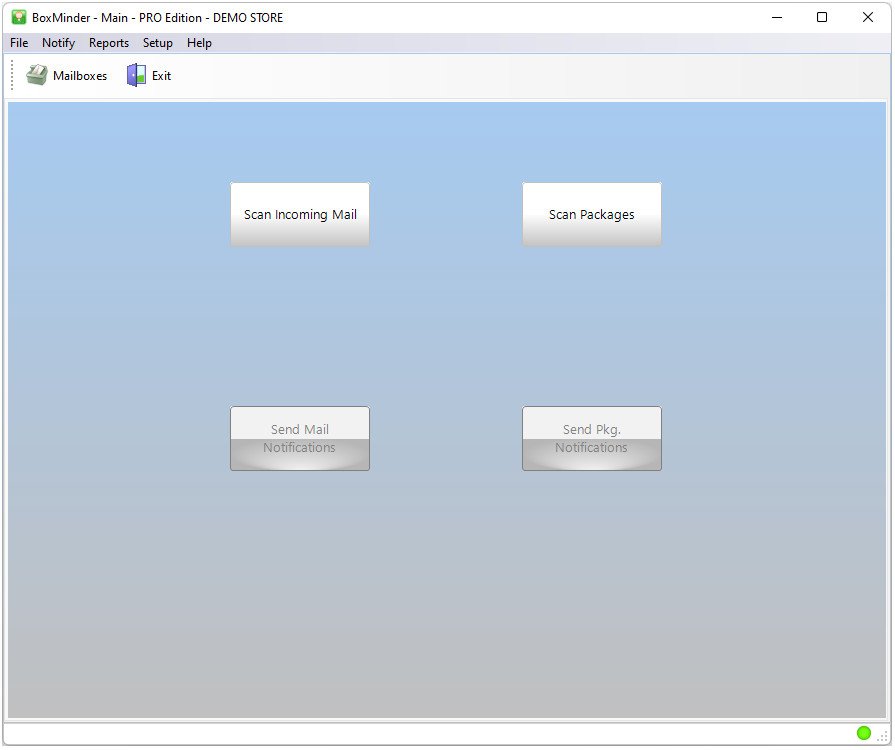Click the BoxMinder app icon in title bar

(19, 17)
